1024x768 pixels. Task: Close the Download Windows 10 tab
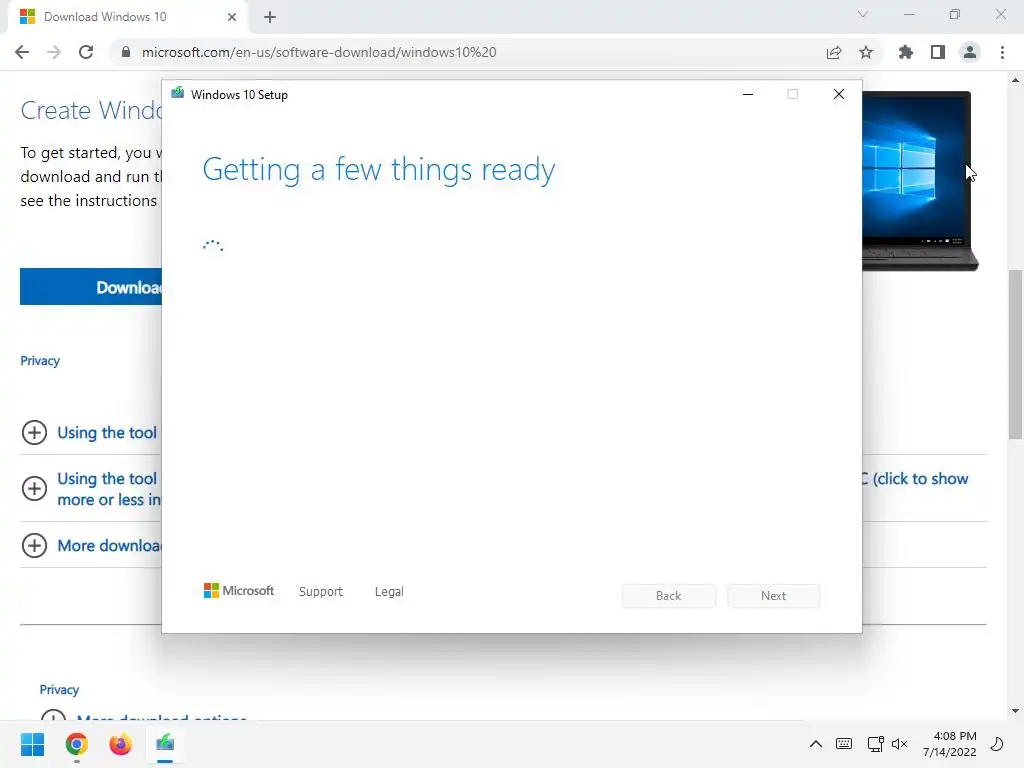pyautogui.click(x=232, y=17)
